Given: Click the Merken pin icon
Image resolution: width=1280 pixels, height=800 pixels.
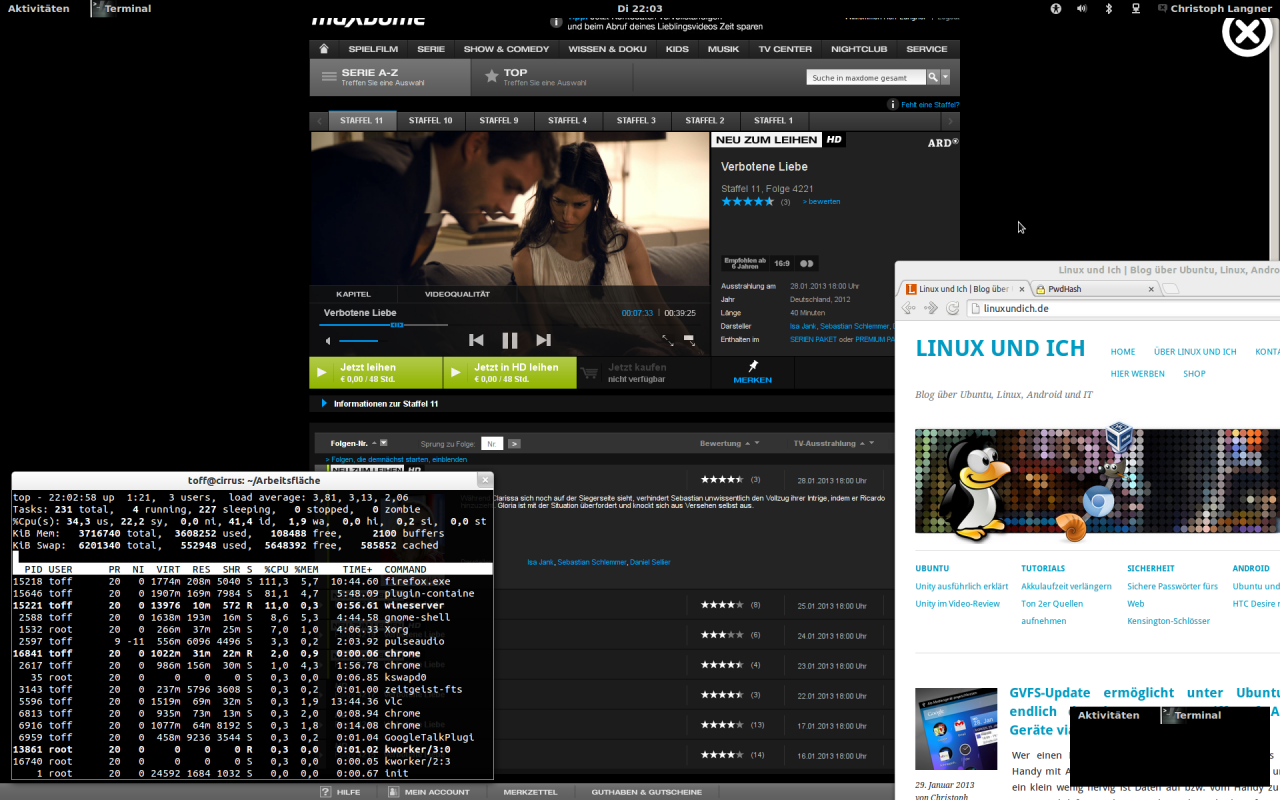Looking at the screenshot, I should [753, 367].
